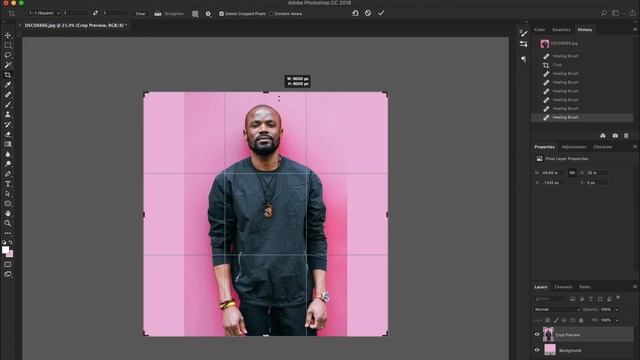
Task: Toggle the layer filter on/off switch
Action: 618,298
